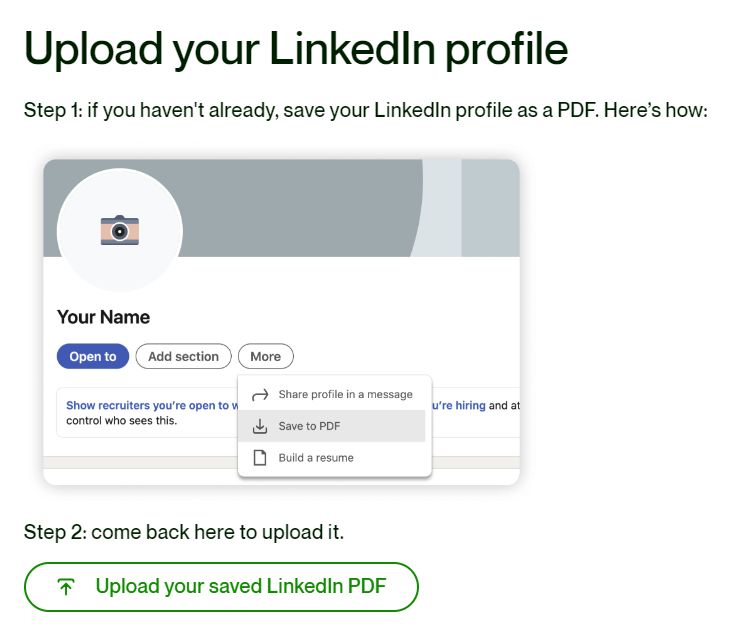
Task: Click the document icon beside Build a resume
Action: (260, 458)
